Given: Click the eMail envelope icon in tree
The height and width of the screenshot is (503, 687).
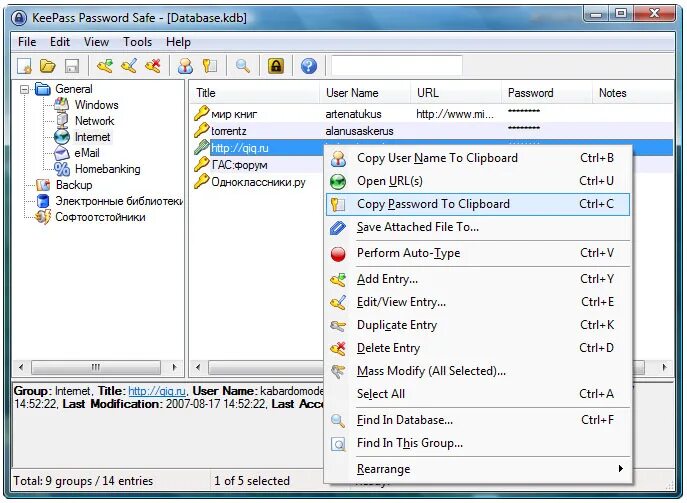Looking at the screenshot, I should (x=62, y=153).
